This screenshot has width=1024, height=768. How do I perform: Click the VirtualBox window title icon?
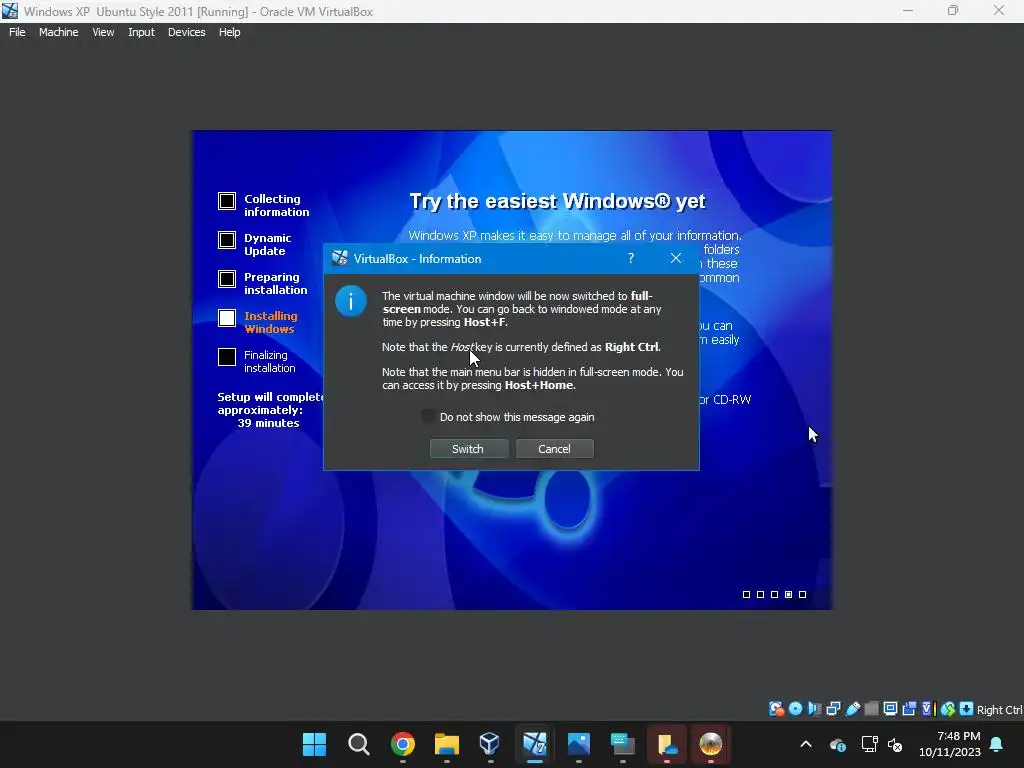(10, 11)
